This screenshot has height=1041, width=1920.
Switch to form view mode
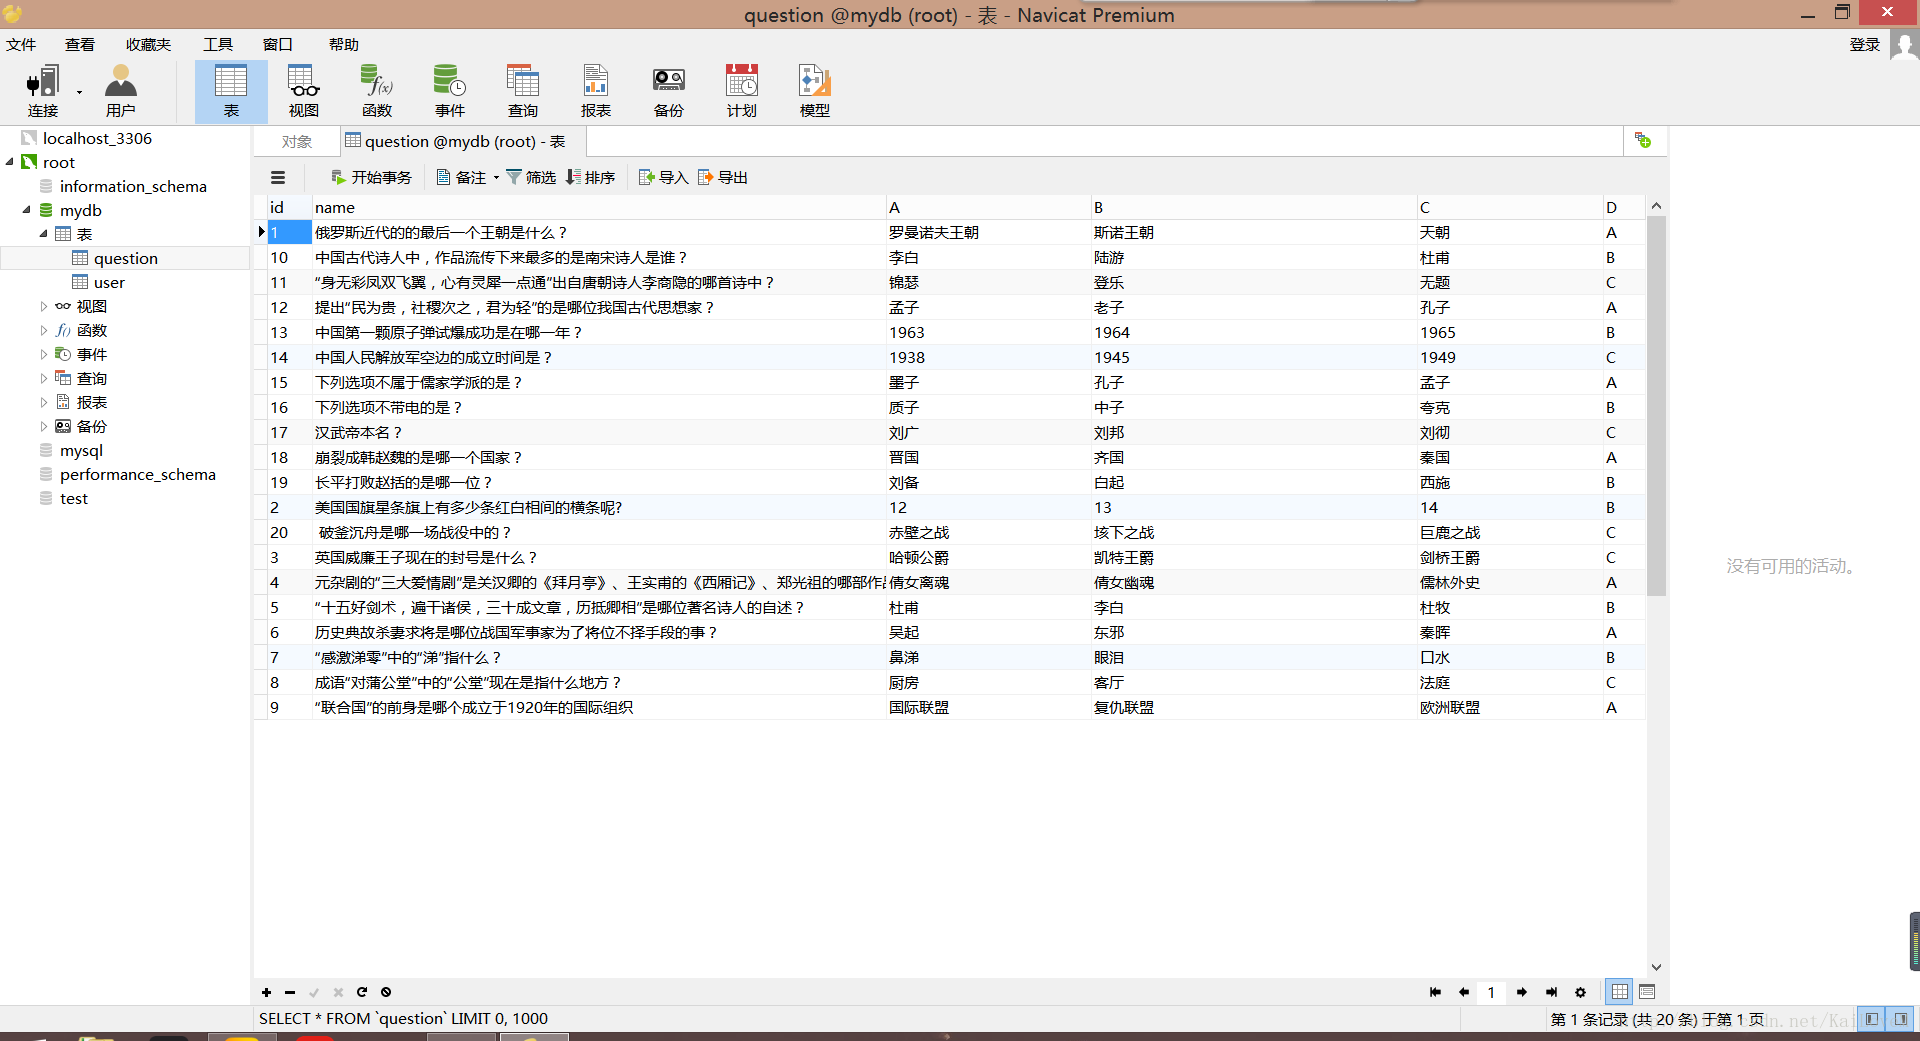[1647, 992]
